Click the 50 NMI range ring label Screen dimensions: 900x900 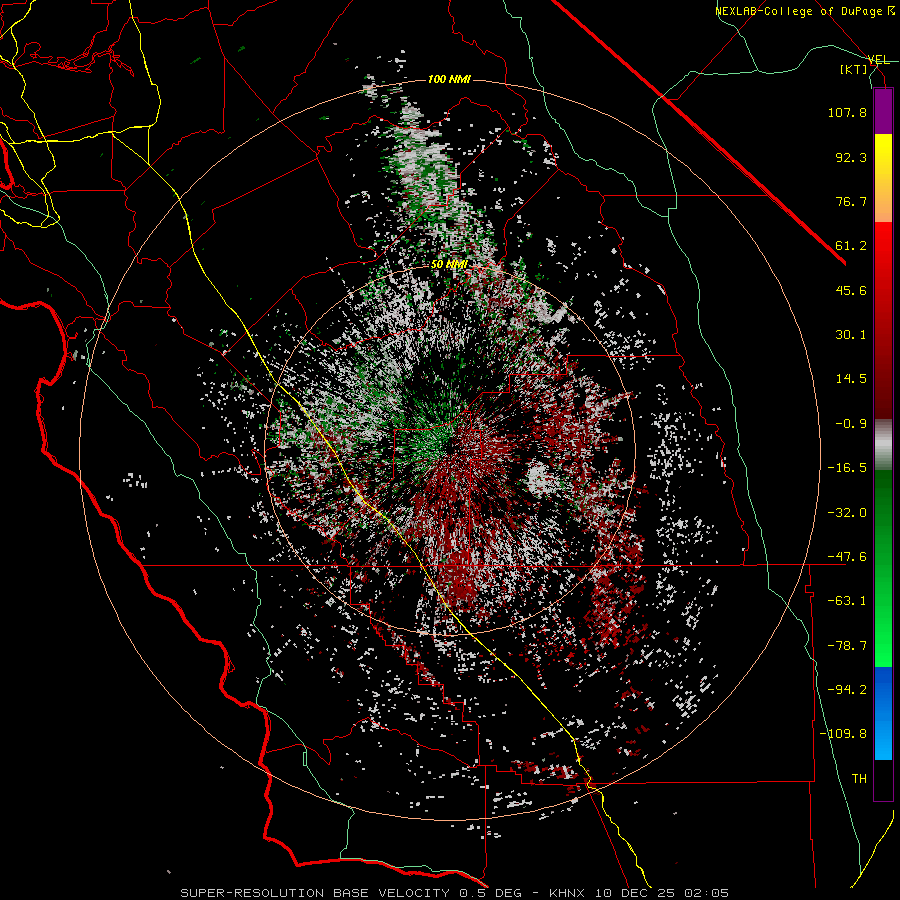click(449, 264)
